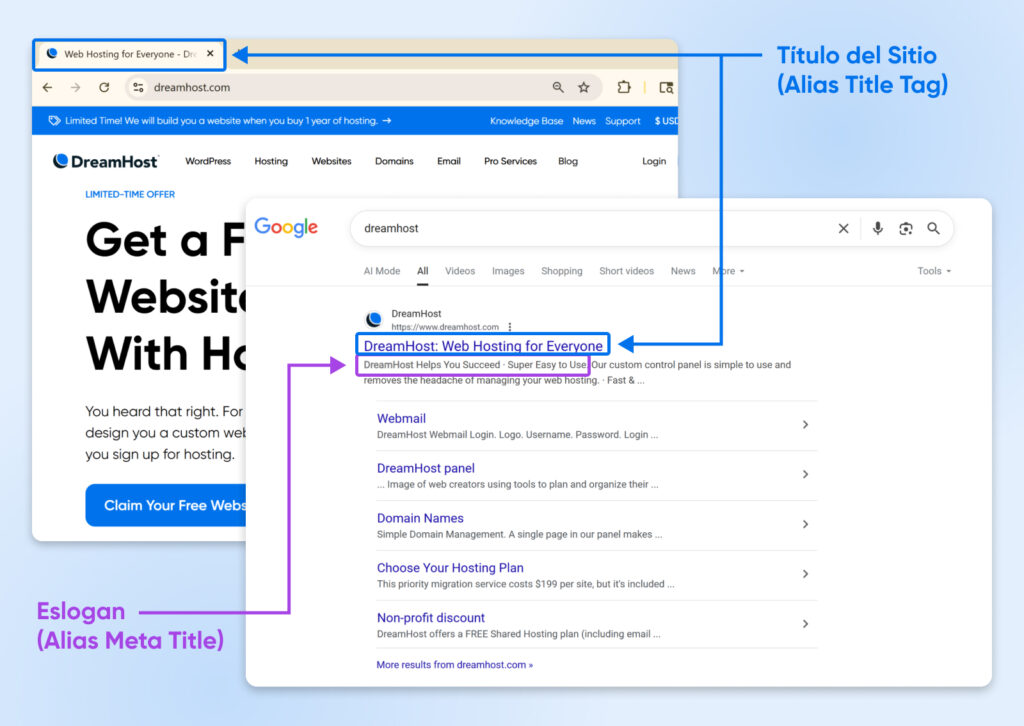Clear the search query with the X icon

843,228
